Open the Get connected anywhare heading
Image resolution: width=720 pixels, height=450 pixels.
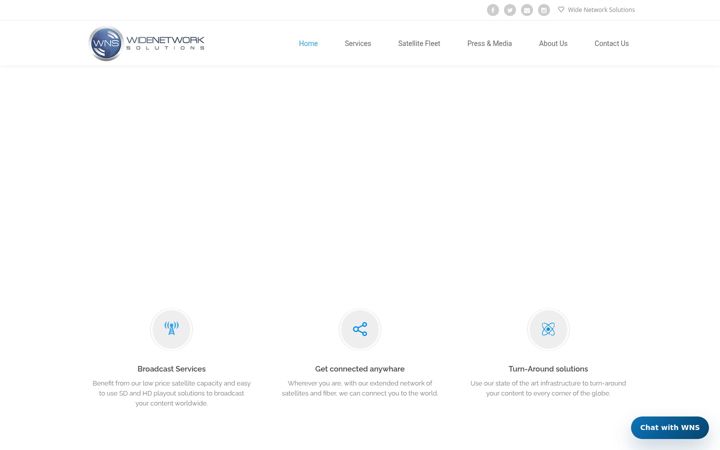(x=360, y=369)
